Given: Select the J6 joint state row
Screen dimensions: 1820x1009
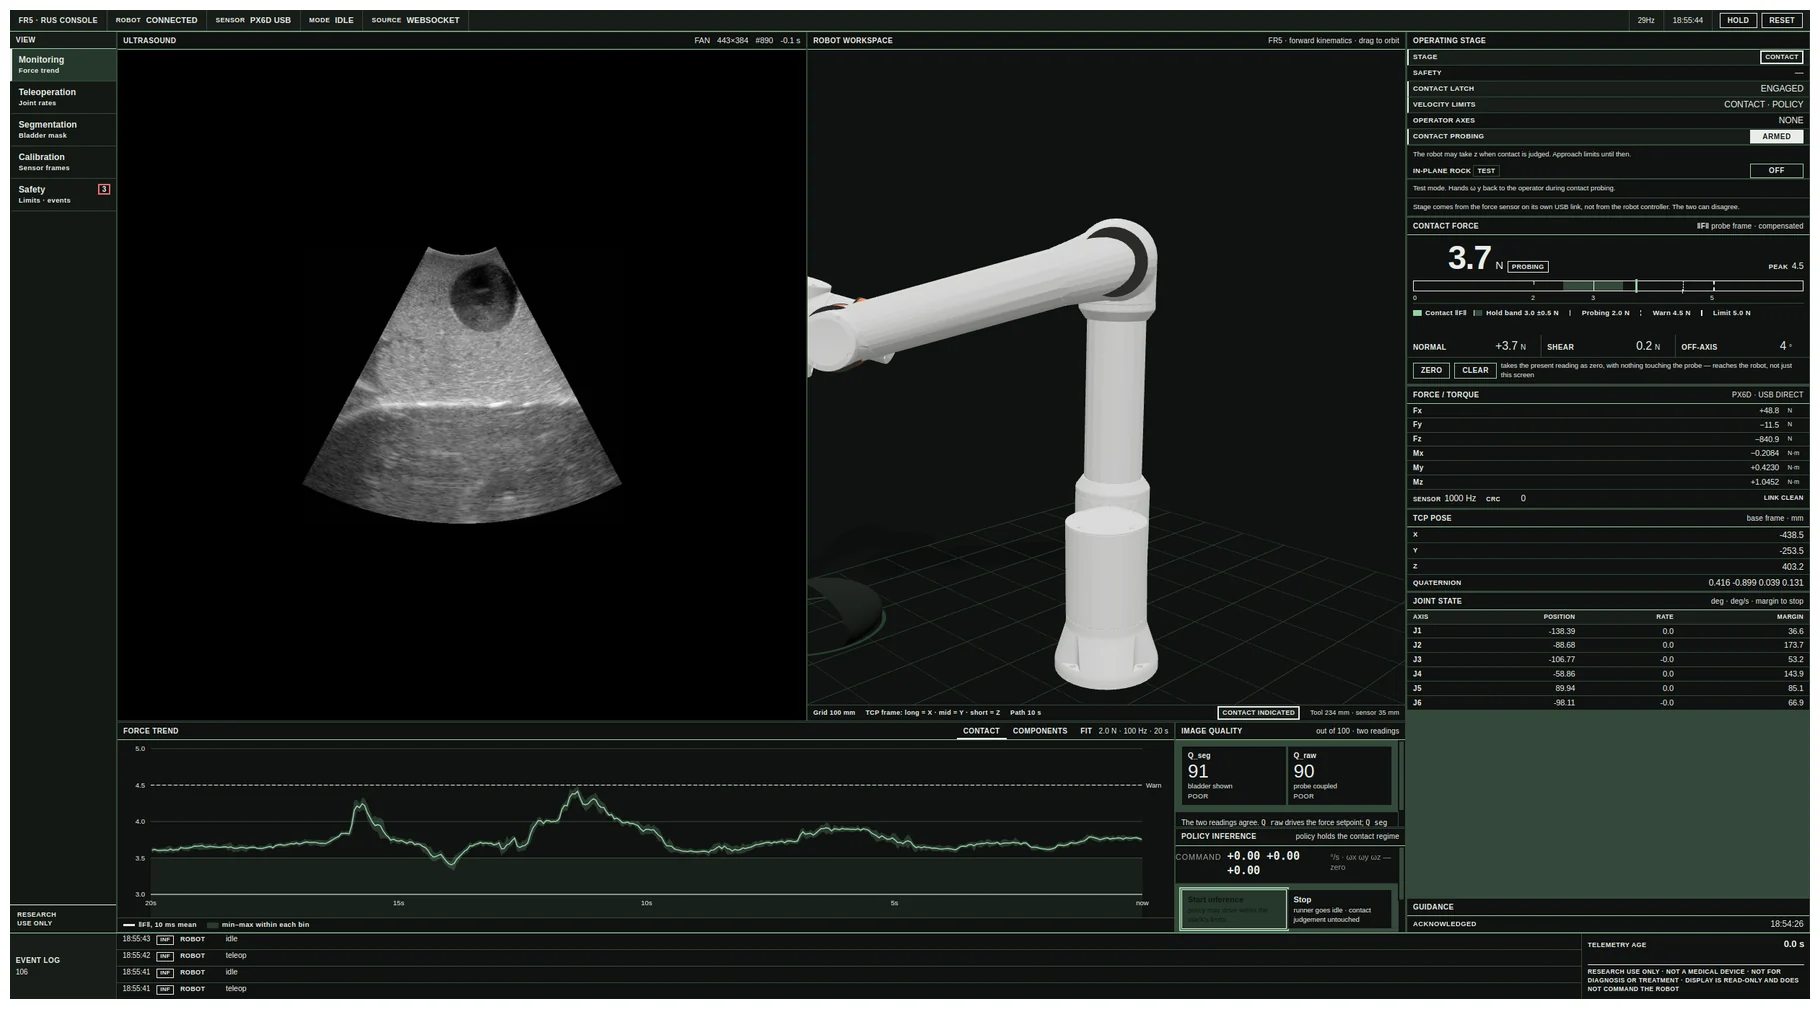Looking at the screenshot, I should (x=1607, y=703).
